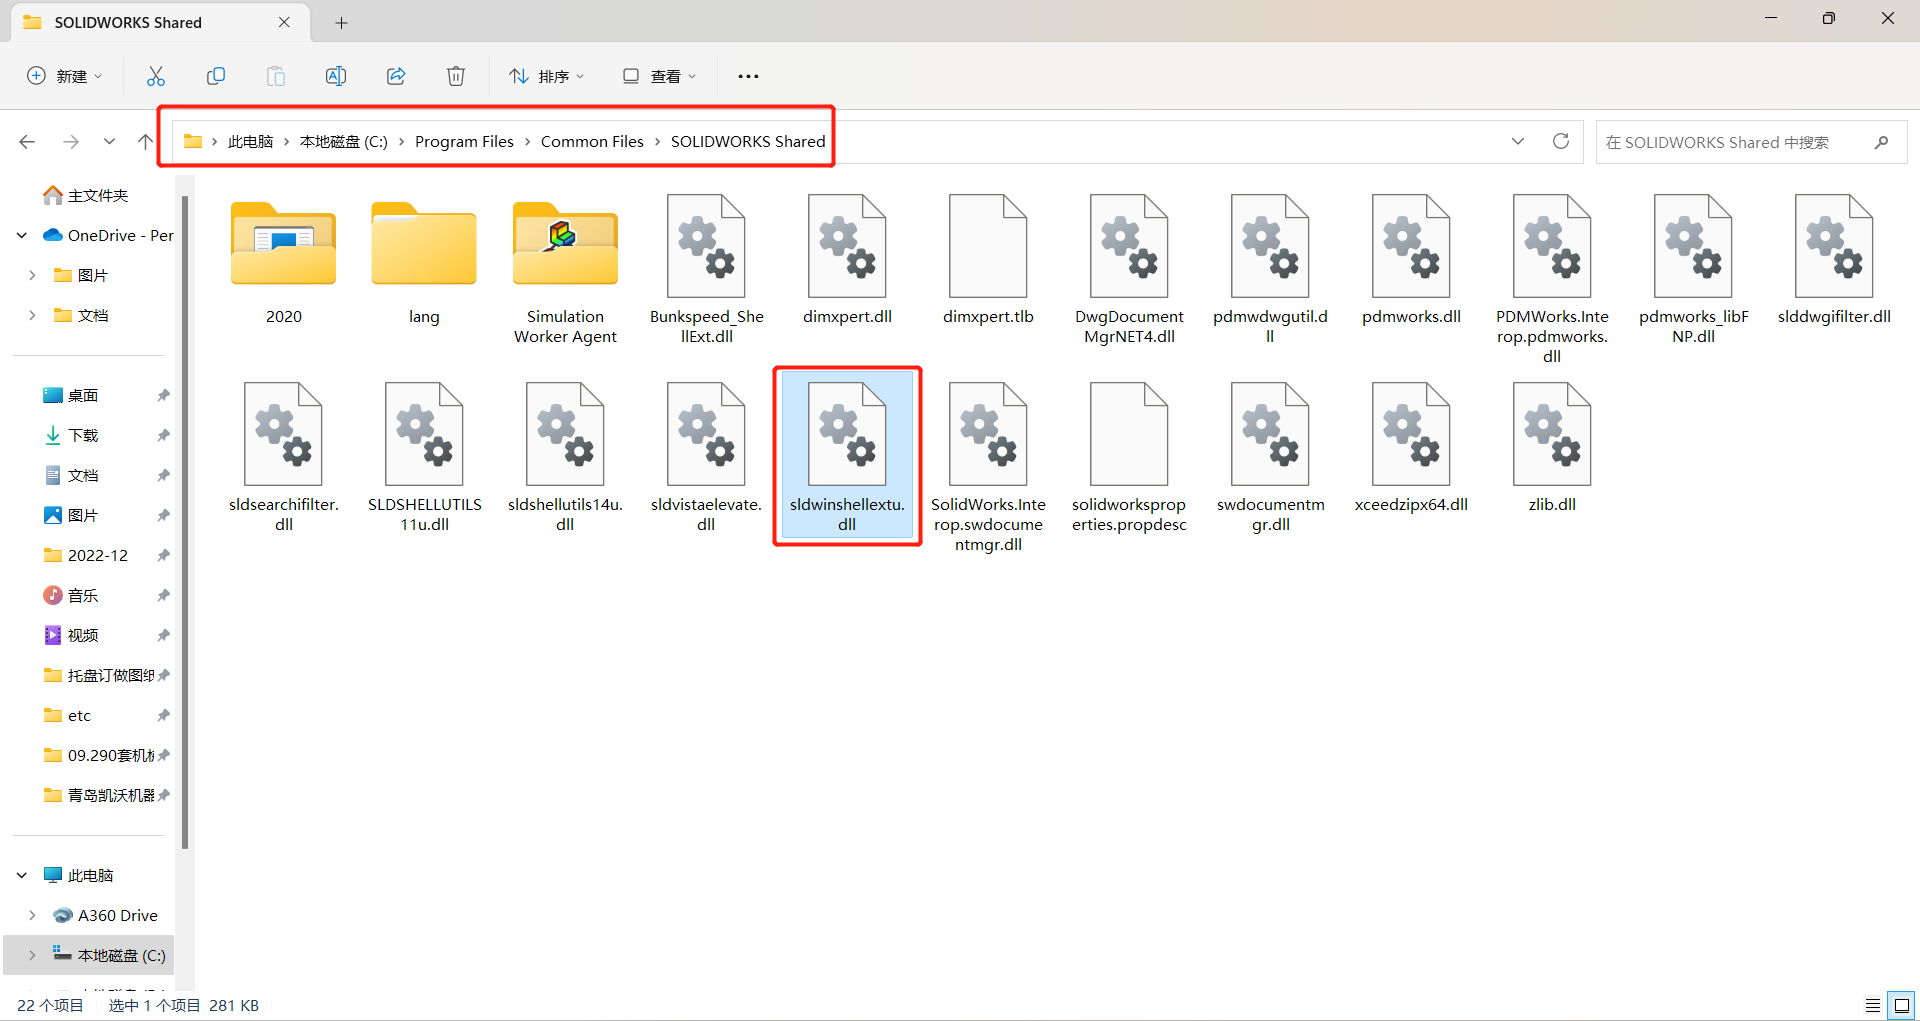This screenshot has width=1920, height=1021.
Task: Click 此电脑 in address path
Action: tap(250, 141)
